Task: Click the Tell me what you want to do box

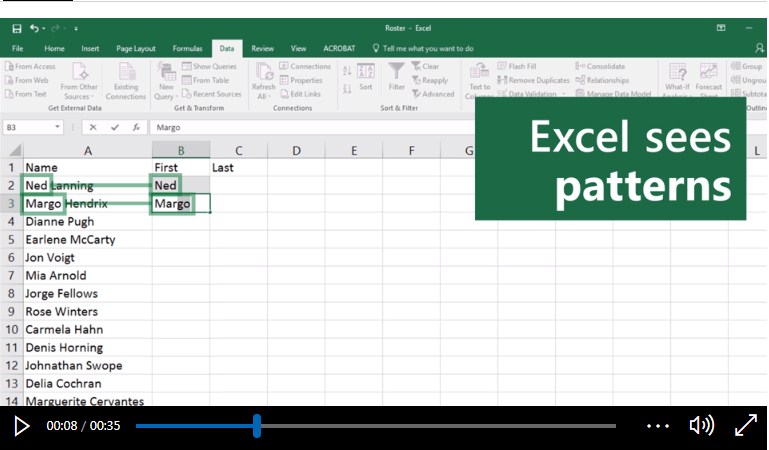Action: [x=423, y=49]
